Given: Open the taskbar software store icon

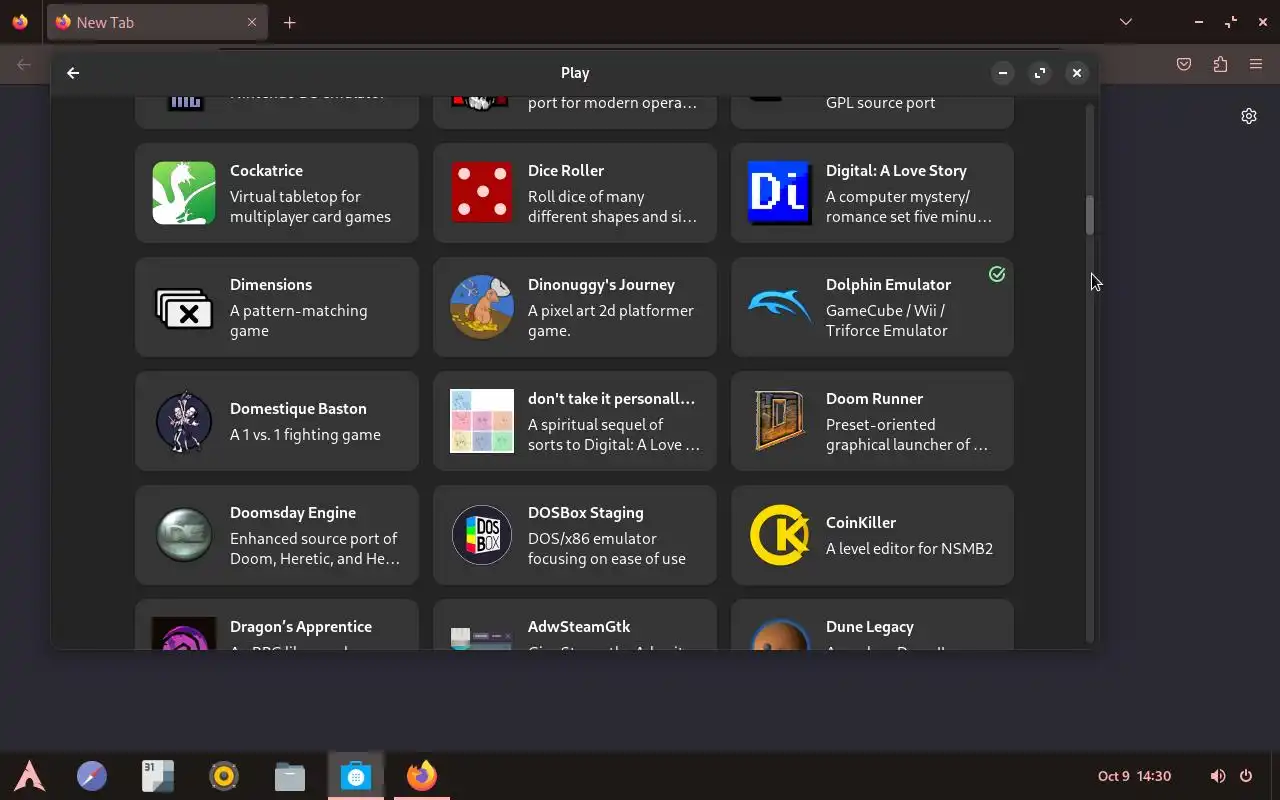Looking at the screenshot, I should [x=356, y=776].
